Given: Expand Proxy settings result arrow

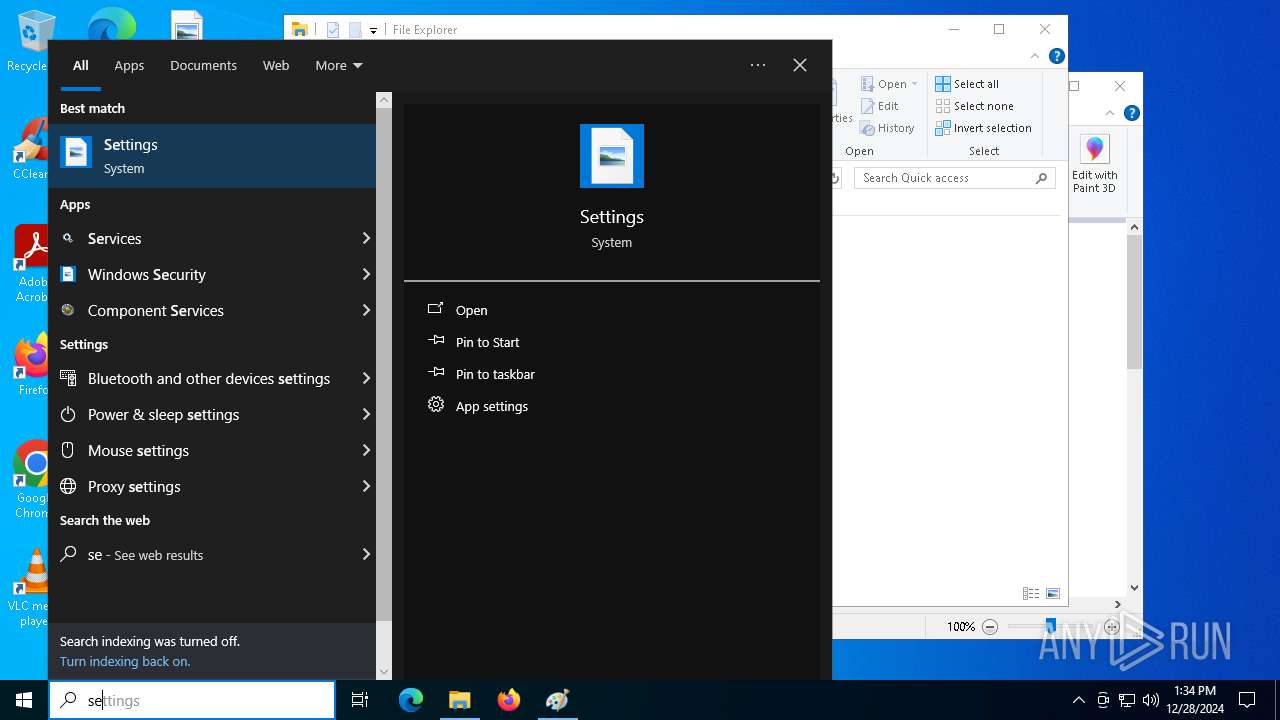Looking at the screenshot, I should click(366, 486).
